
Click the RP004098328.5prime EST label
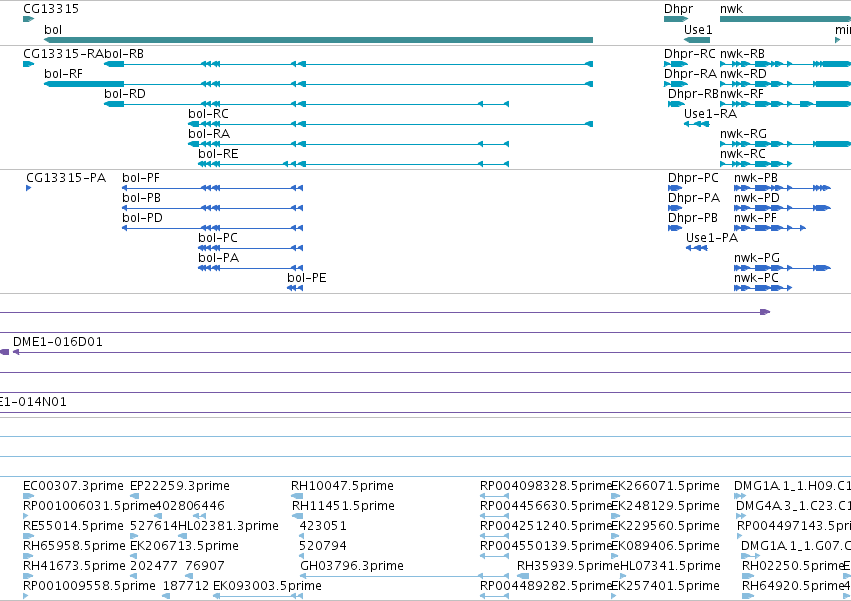coord(547,486)
